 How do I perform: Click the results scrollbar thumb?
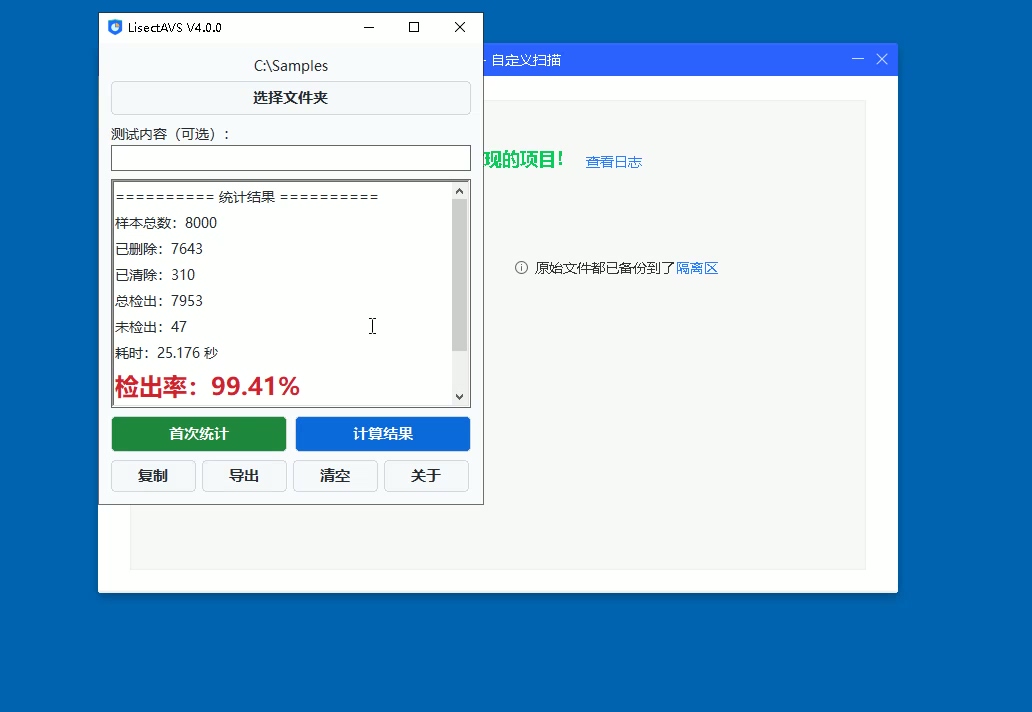[459, 274]
